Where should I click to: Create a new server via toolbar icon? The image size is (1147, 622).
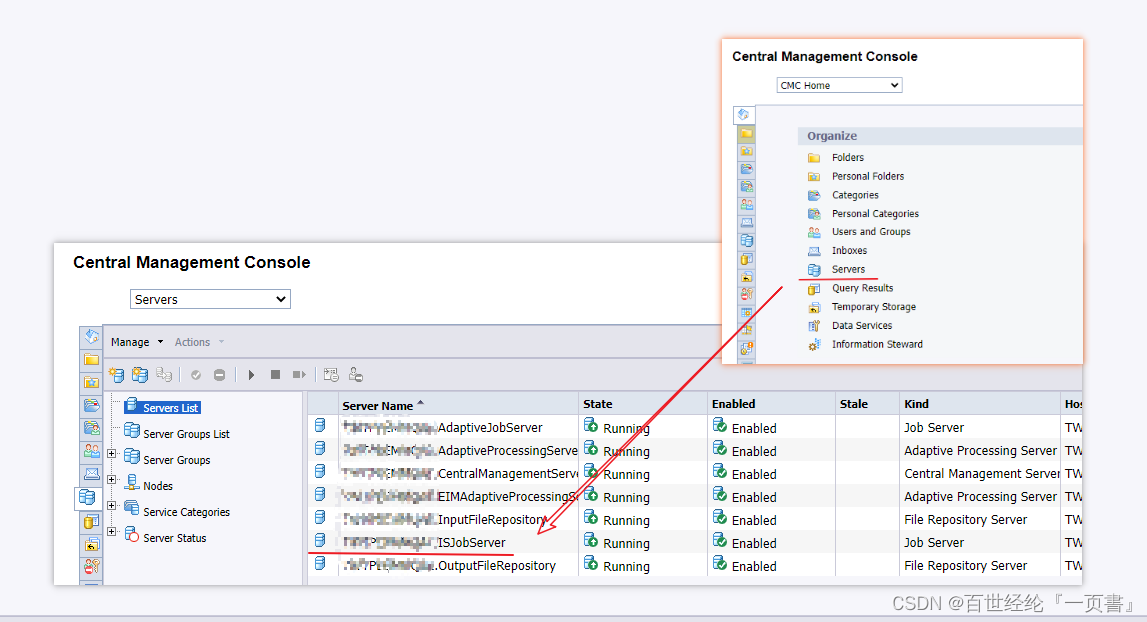click(116, 375)
